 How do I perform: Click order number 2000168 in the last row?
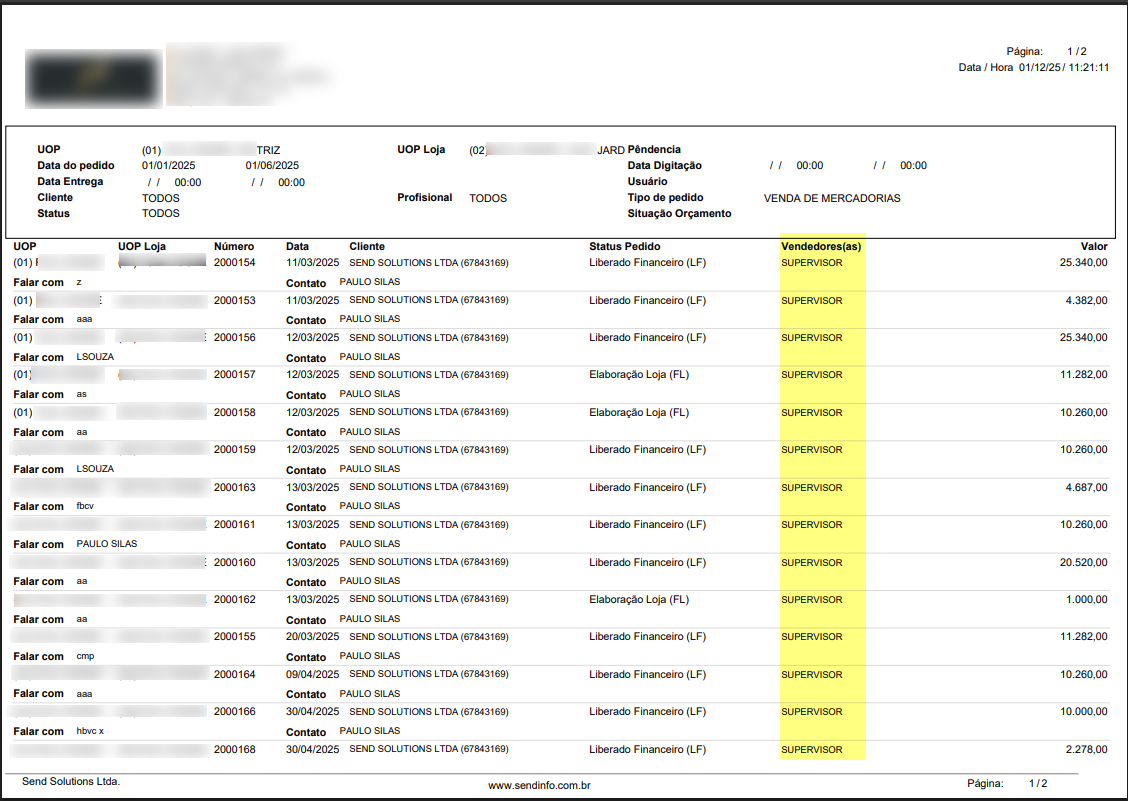[x=235, y=750]
